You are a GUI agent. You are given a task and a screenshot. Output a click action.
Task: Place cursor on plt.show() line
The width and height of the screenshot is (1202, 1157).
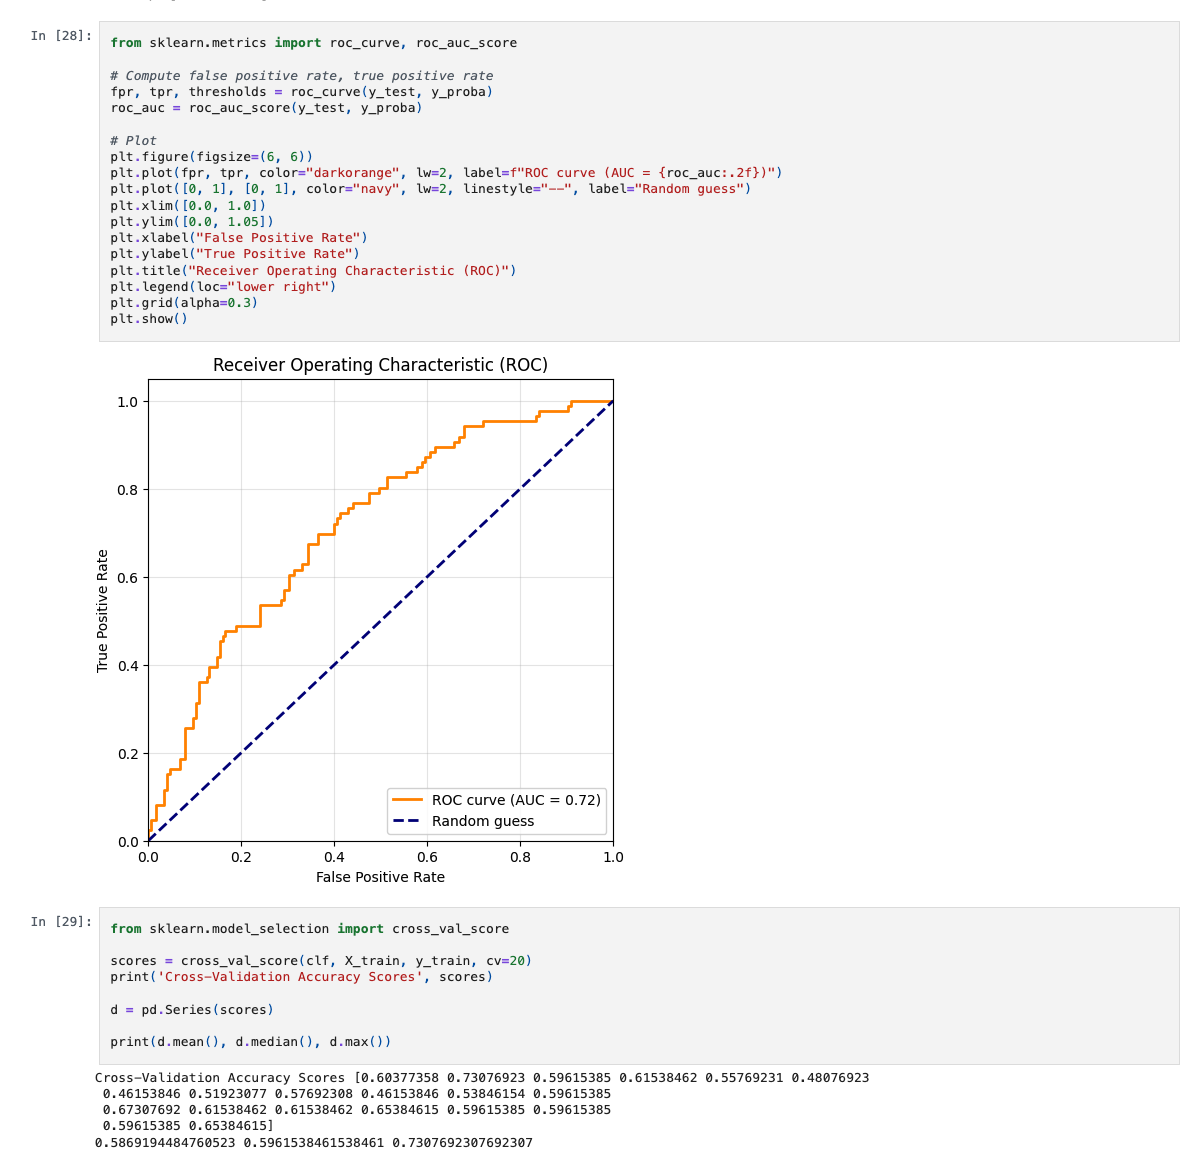pyautogui.click(x=149, y=319)
